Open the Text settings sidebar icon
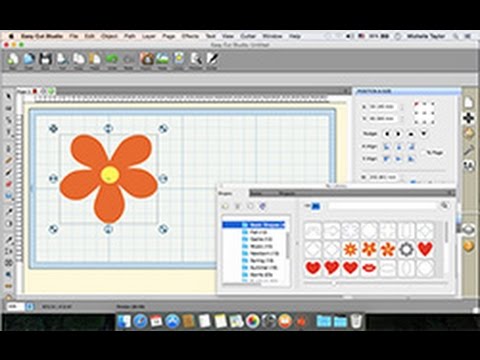Image resolution: width=480 pixels, height=360 pixels. pos(469,165)
